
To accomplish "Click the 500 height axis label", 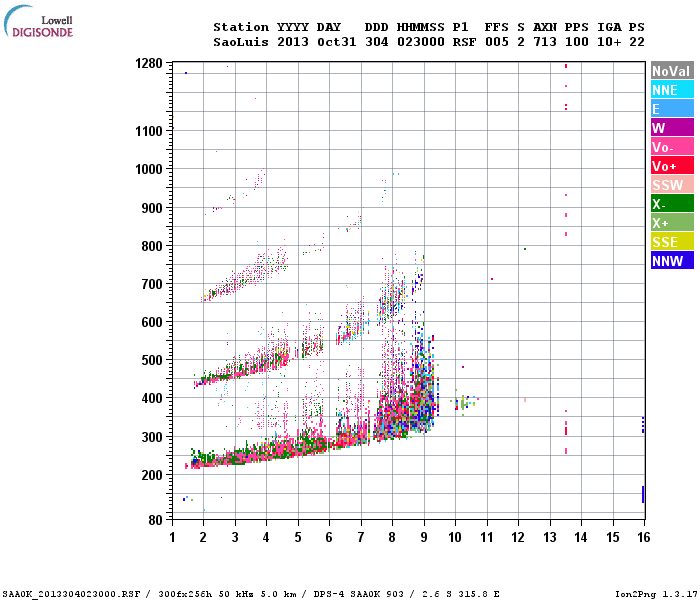I will (x=152, y=360).
